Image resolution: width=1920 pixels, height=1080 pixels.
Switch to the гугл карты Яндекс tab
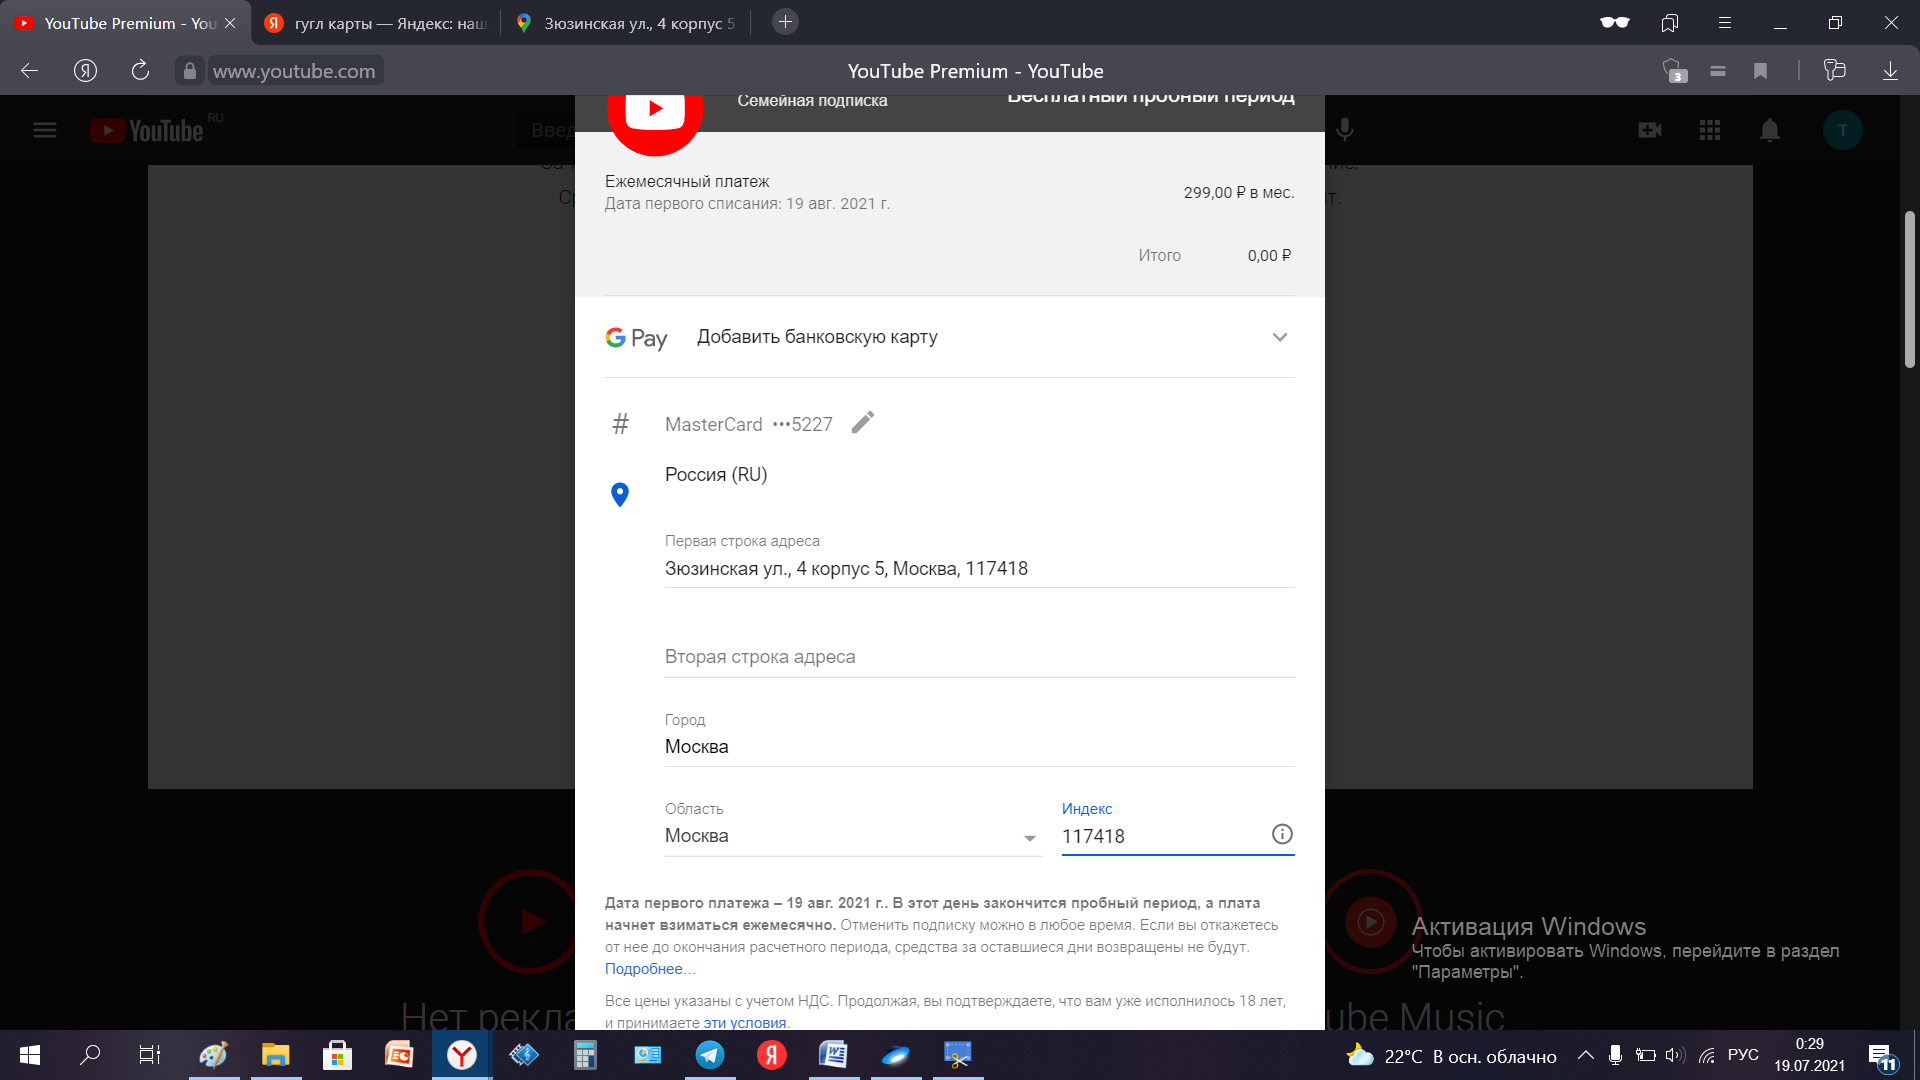[x=376, y=23]
